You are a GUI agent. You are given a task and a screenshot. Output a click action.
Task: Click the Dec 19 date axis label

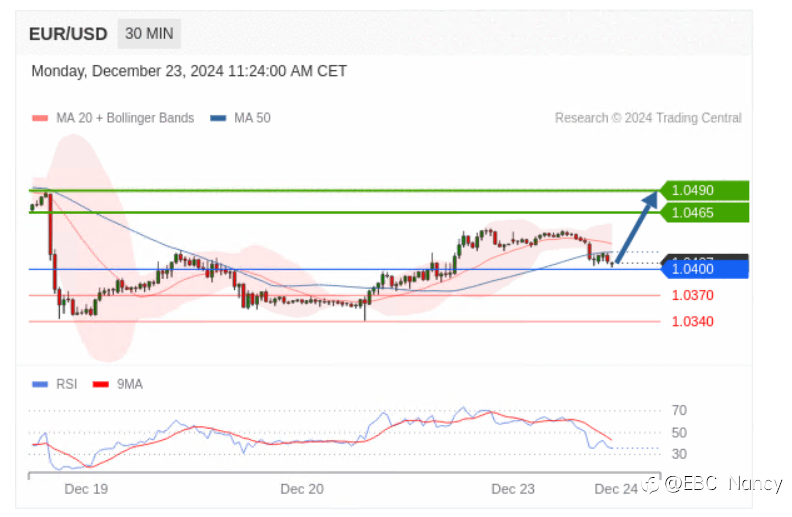tap(86, 489)
